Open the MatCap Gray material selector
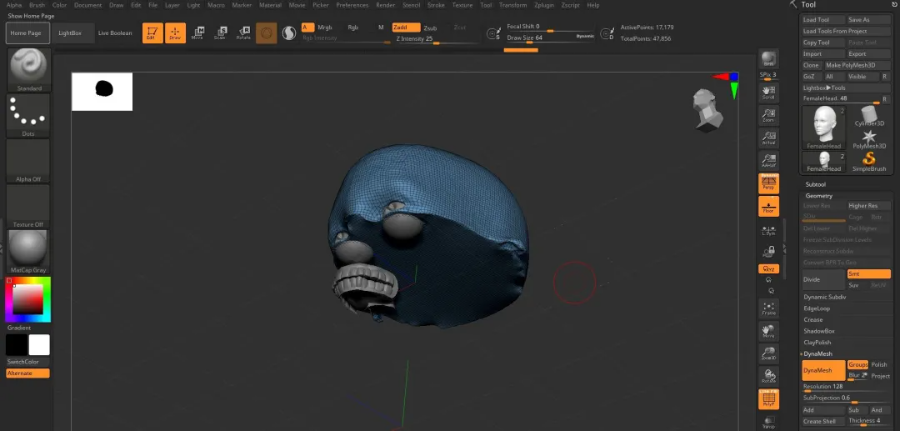Screen dimensions: 900x431 (29, 251)
